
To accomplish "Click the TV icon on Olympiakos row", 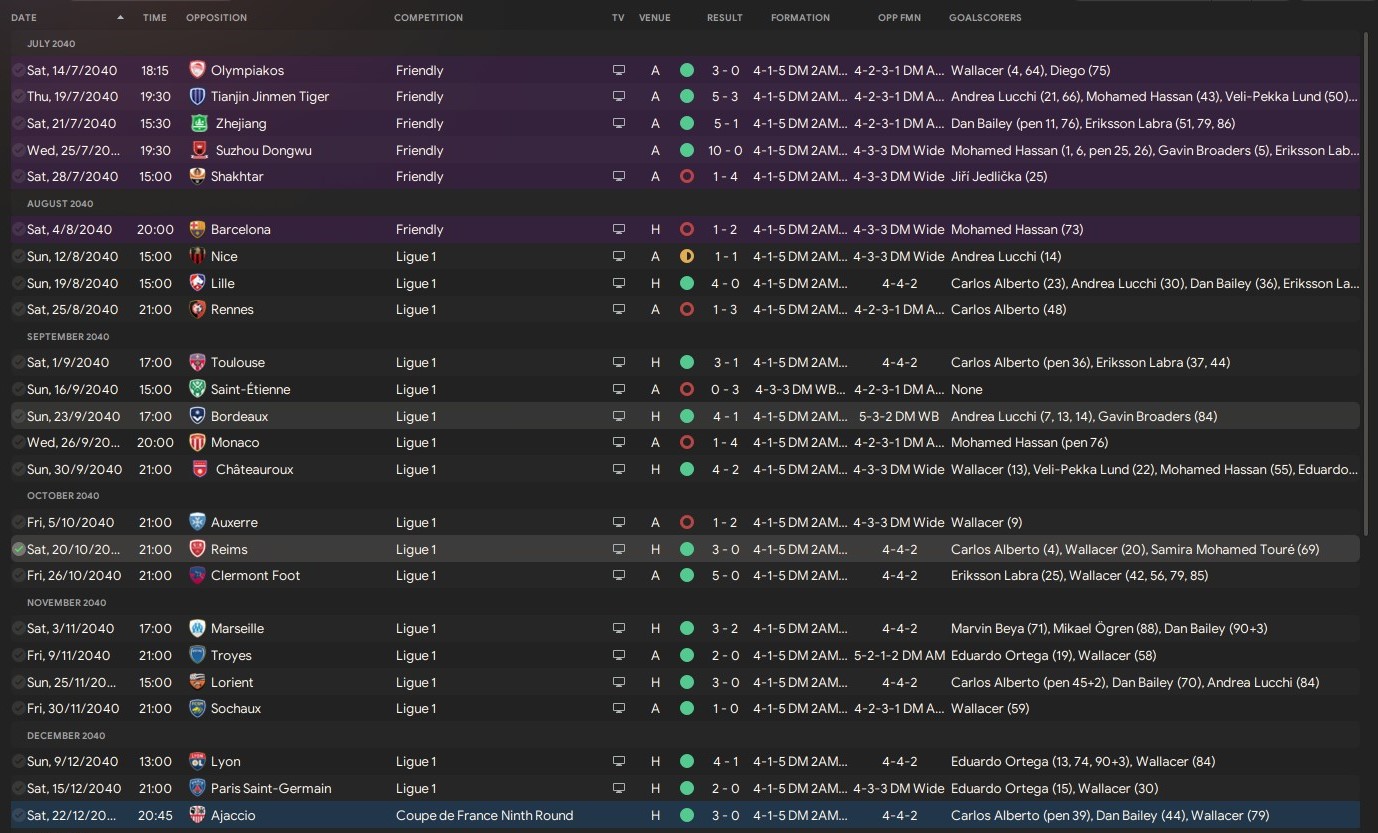I will pos(619,70).
